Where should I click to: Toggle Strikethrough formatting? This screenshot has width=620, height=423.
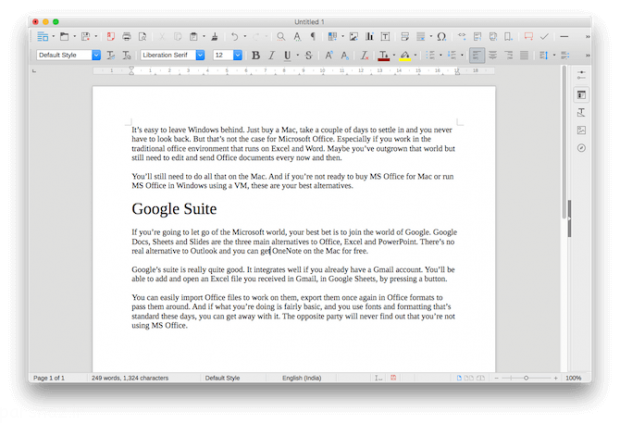308,55
